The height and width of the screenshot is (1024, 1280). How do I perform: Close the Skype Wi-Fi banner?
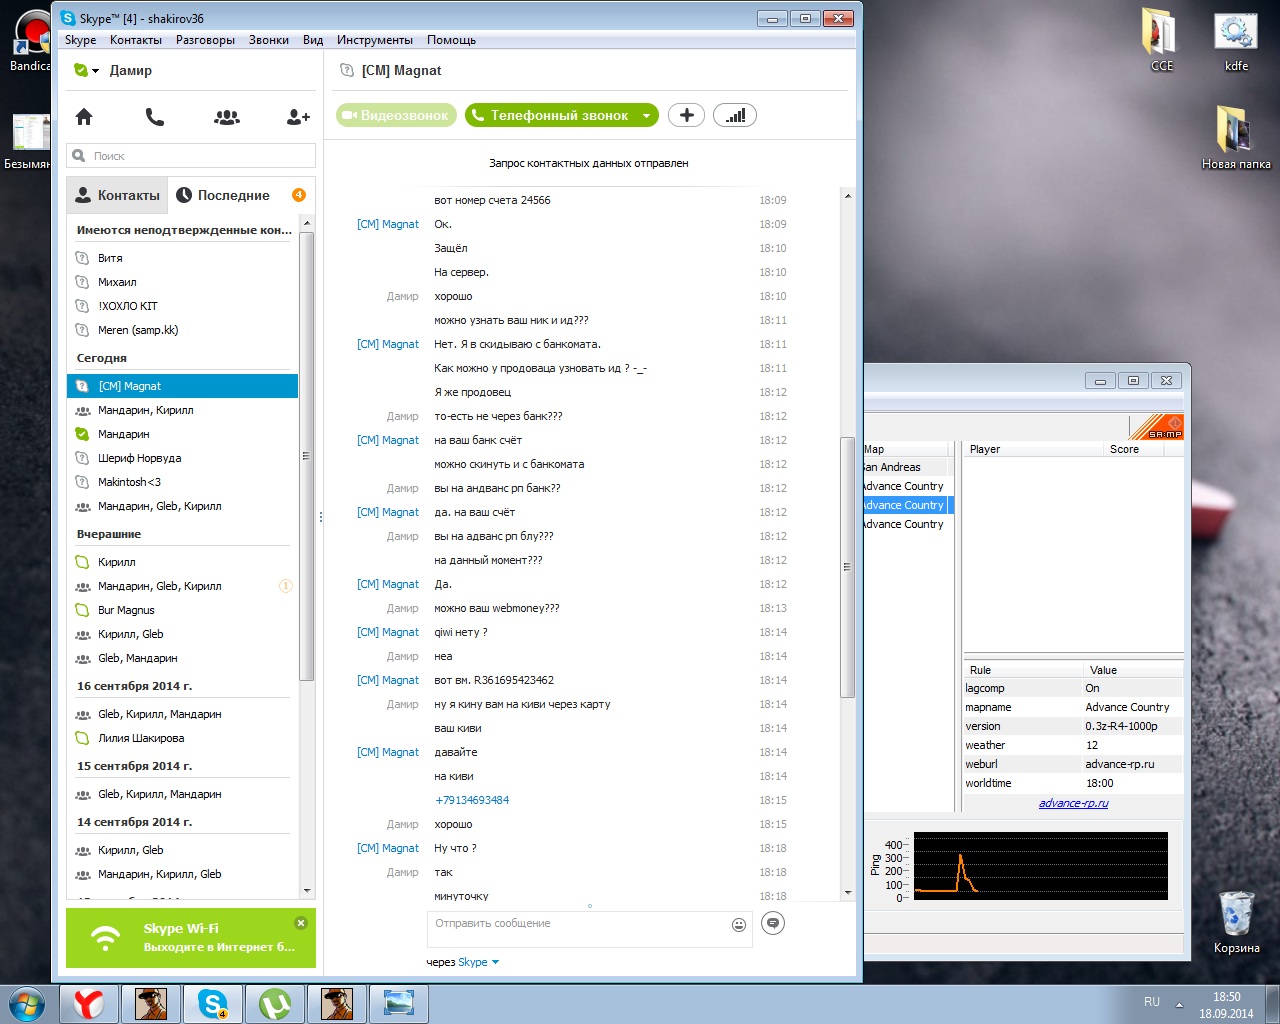301,922
